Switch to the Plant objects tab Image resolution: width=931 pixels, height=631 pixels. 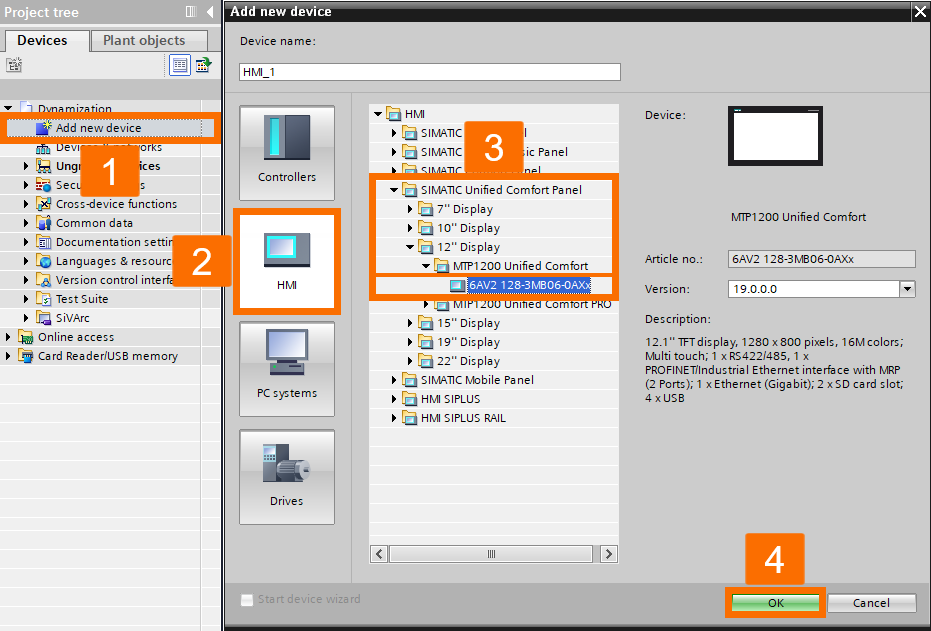click(149, 40)
